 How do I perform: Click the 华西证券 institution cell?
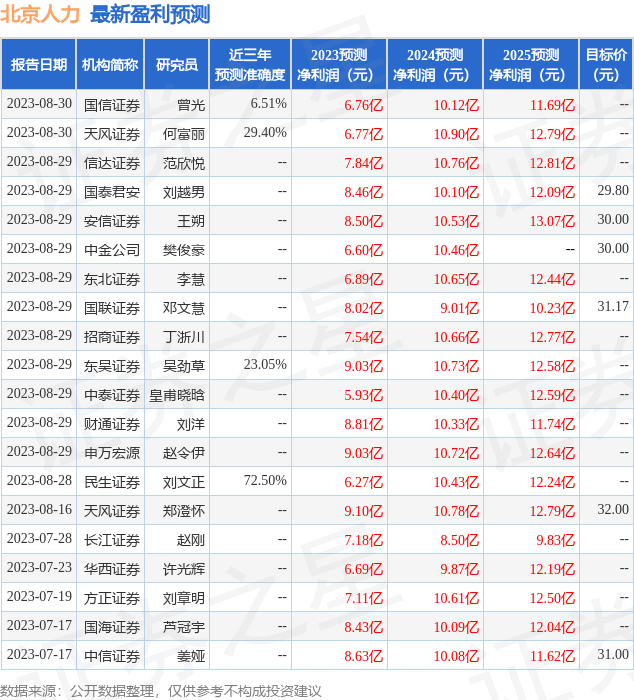pos(112,570)
